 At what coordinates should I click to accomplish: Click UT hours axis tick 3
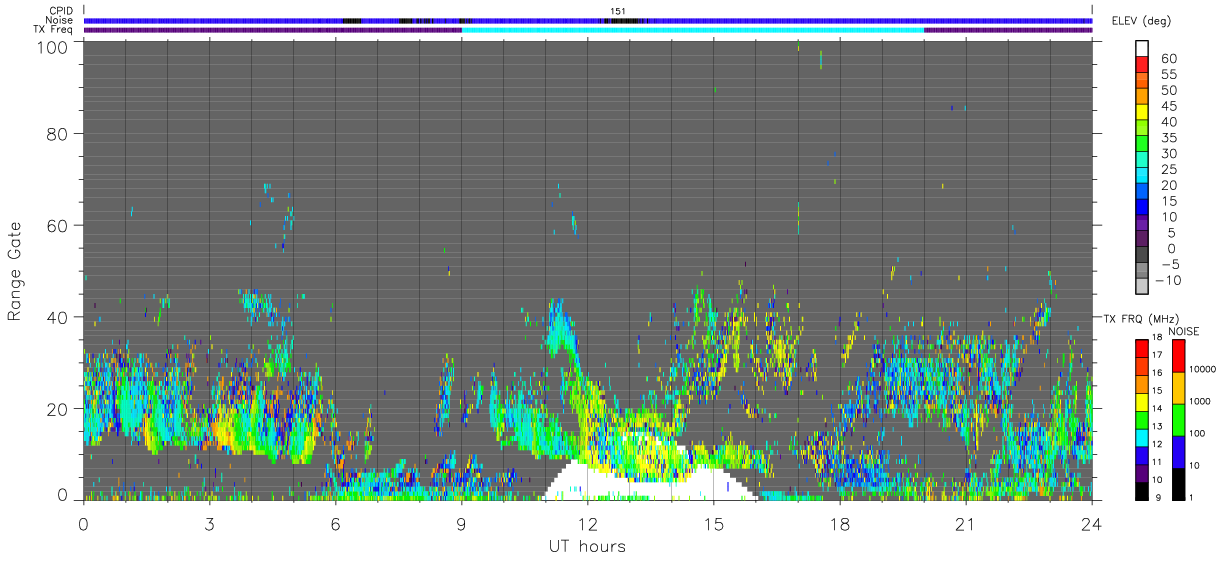pyautogui.click(x=209, y=524)
